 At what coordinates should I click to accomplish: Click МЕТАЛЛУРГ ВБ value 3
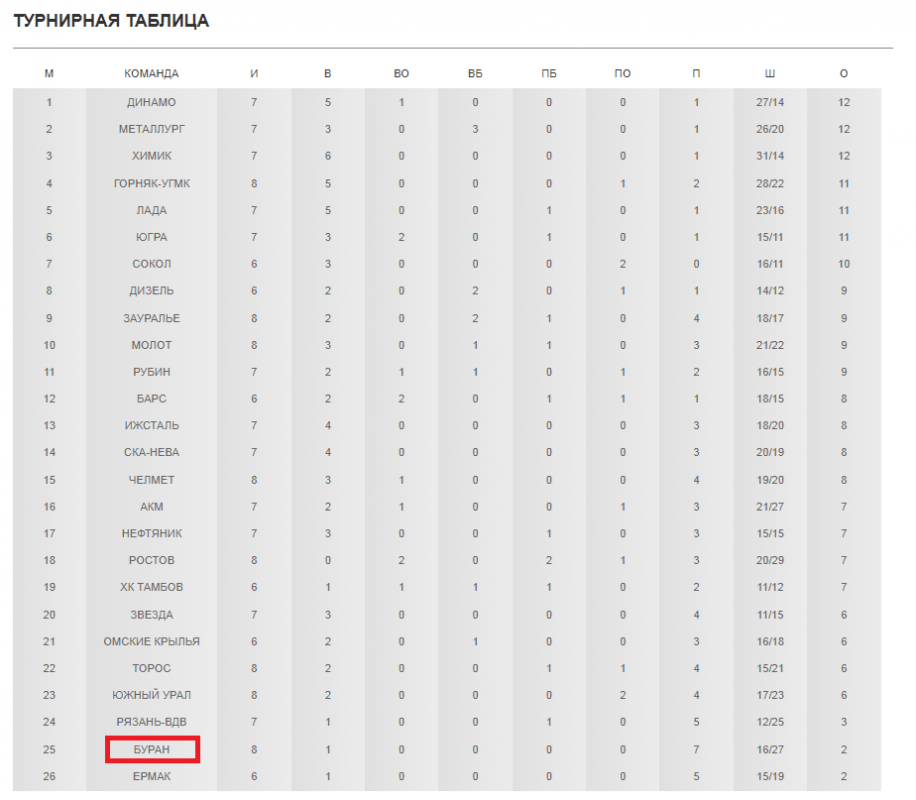tap(475, 129)
